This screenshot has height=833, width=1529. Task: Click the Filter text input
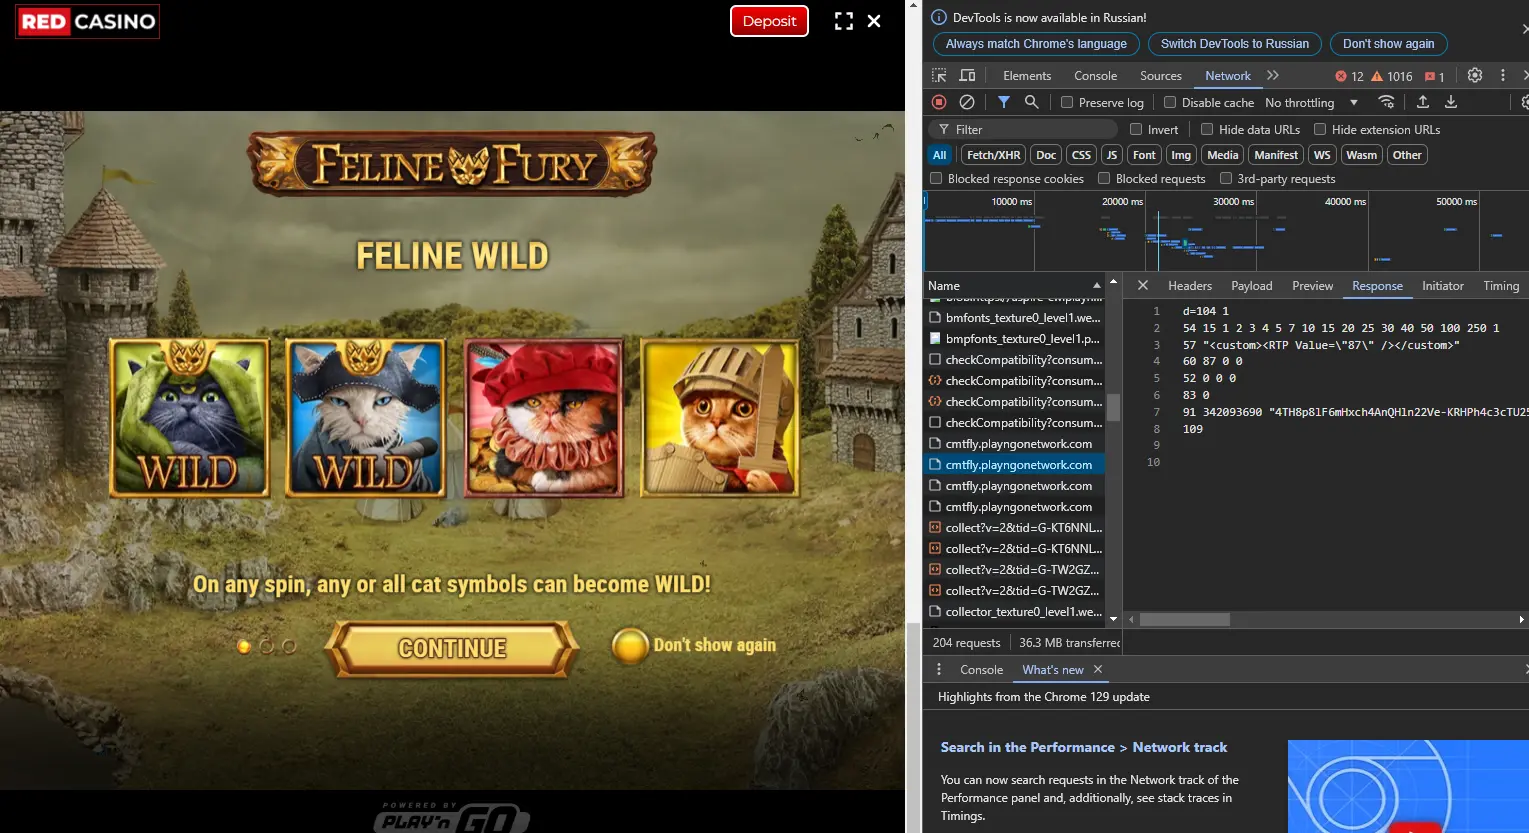(1024, 129)
